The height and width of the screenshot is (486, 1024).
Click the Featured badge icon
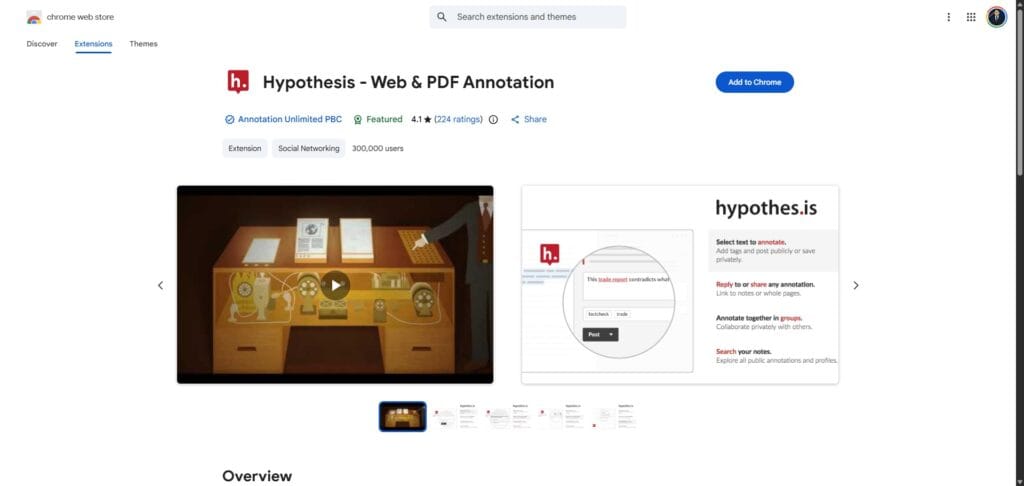pos(358,120)
